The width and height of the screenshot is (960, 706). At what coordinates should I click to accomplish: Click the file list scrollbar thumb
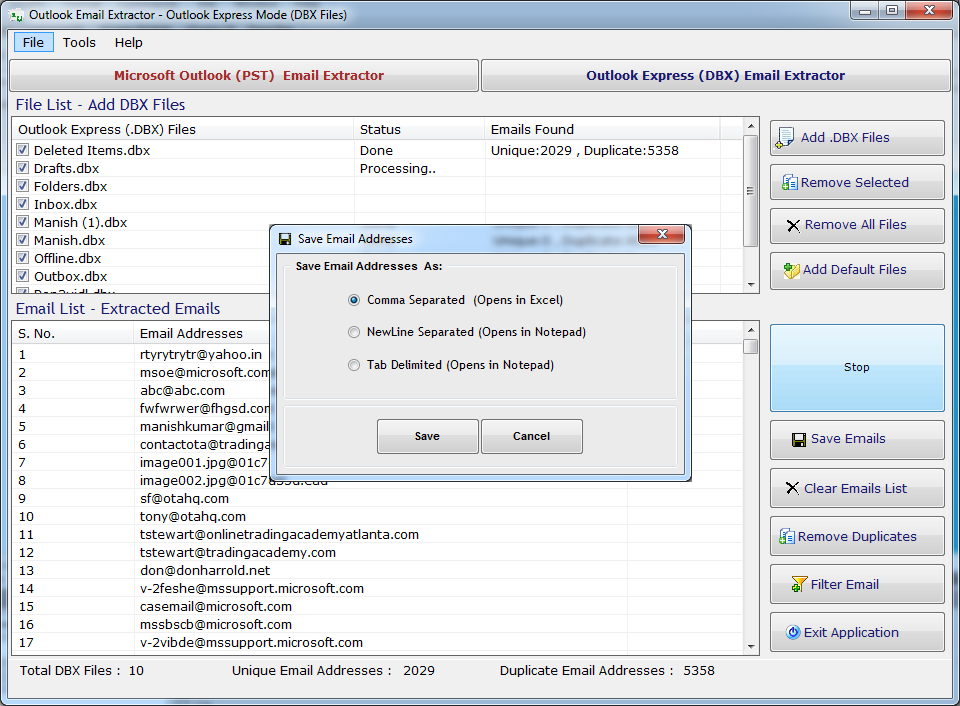[751, 191]
